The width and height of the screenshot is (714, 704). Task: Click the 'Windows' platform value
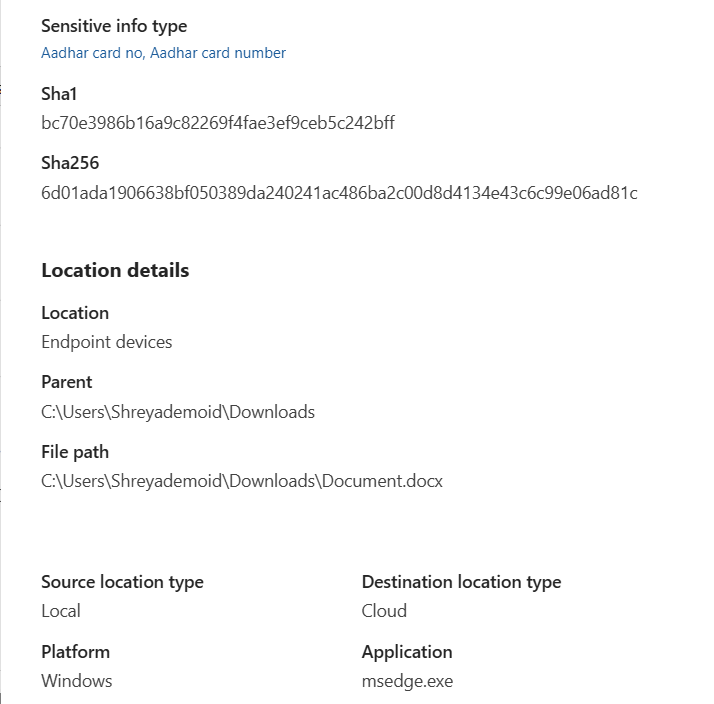(77, 681)
